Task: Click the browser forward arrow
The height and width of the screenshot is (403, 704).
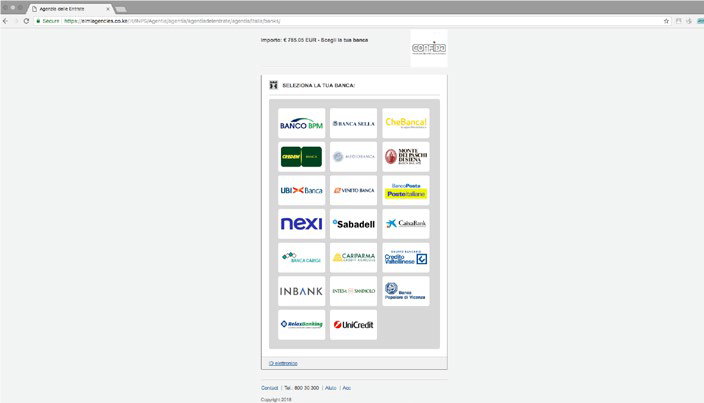Action: point(16,21)
